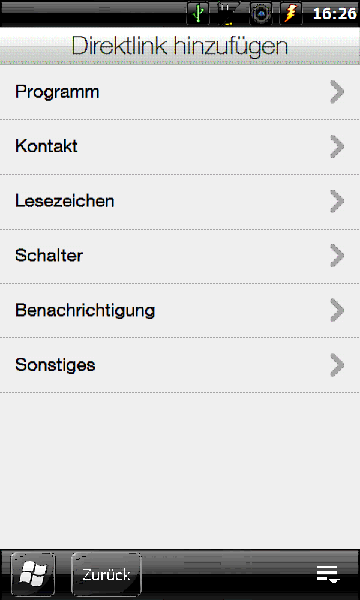Open the Benachrichtigung list entry
The width and height of the screenshot is (360, 600).
pos(180,311)
